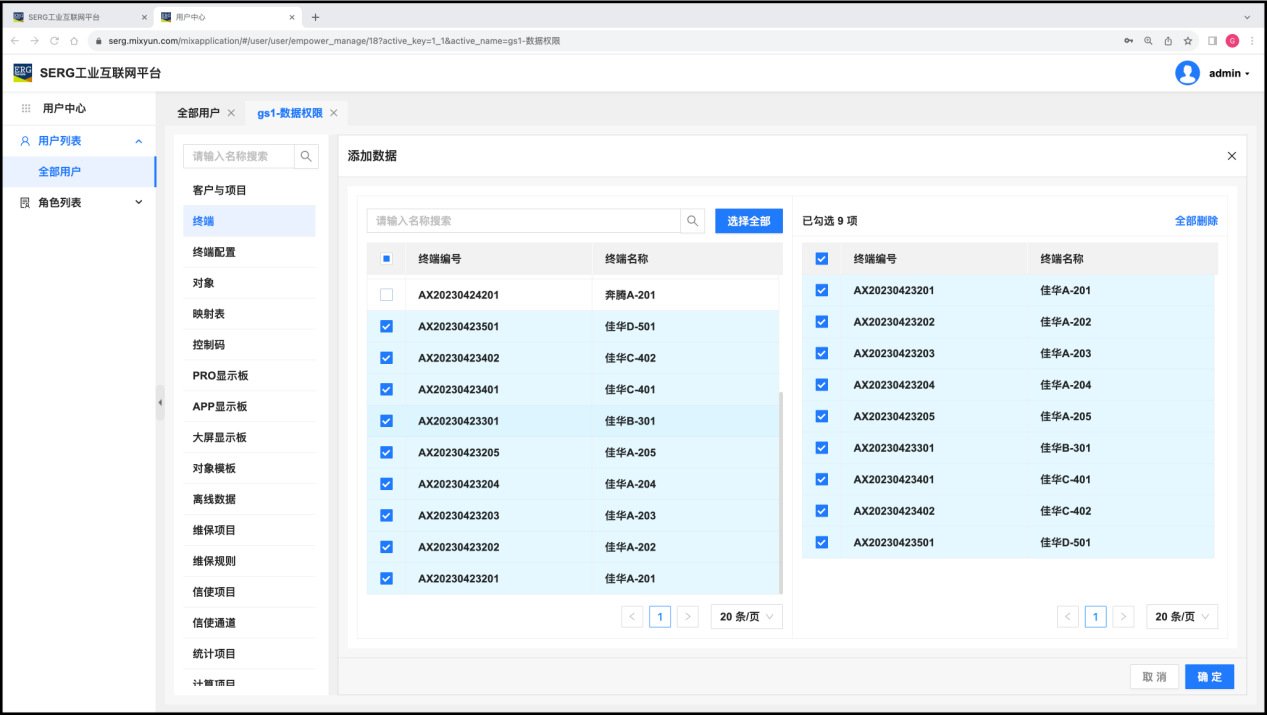Close the 添加数据 dialog with the X
This screenshot has width=1267, height=715.
[1231, 156]
